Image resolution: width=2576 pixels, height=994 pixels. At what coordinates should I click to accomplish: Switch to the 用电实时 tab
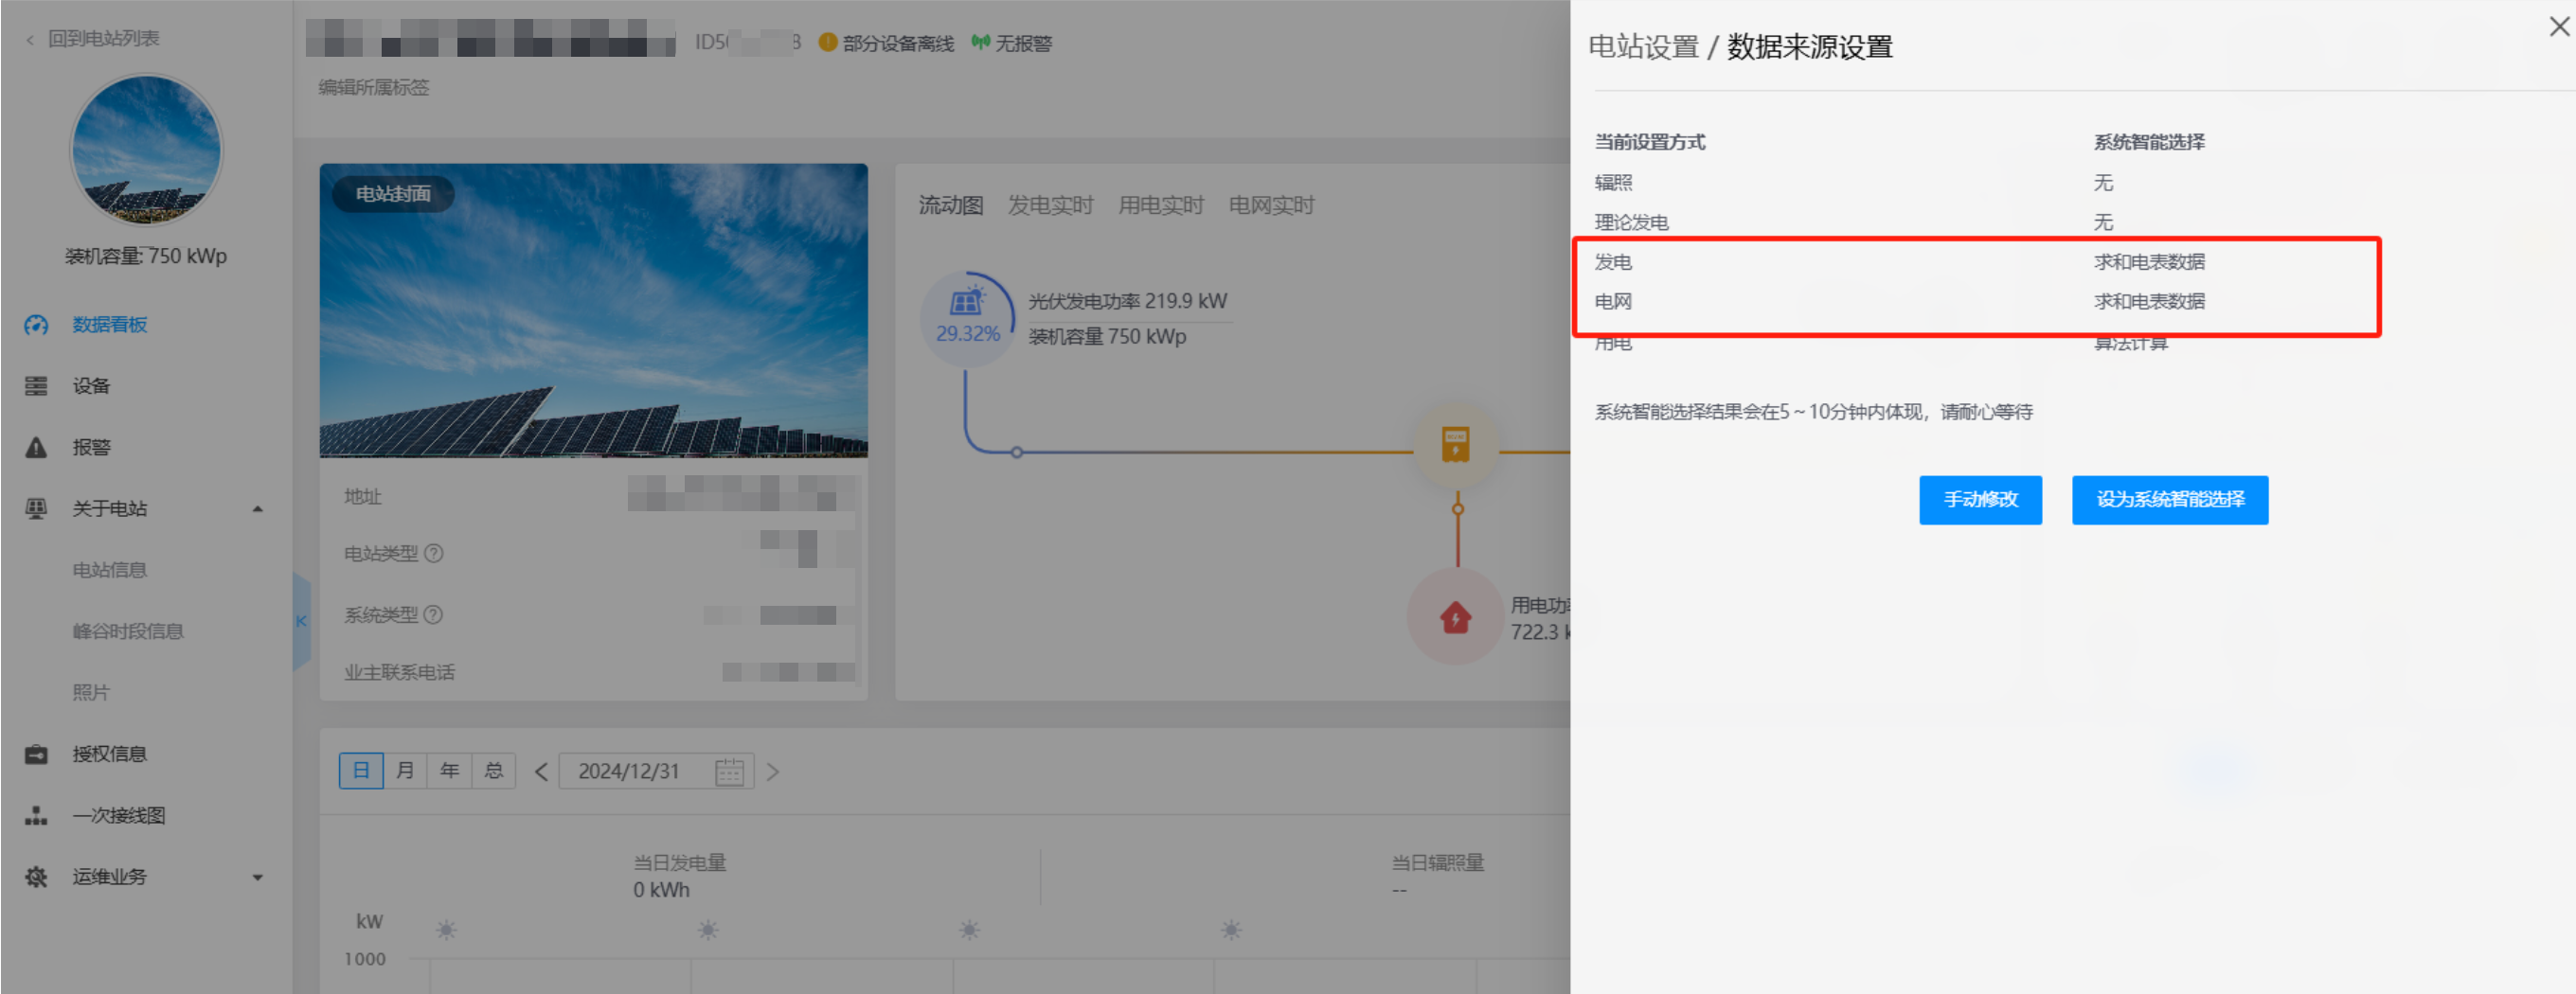[1161, 205]
